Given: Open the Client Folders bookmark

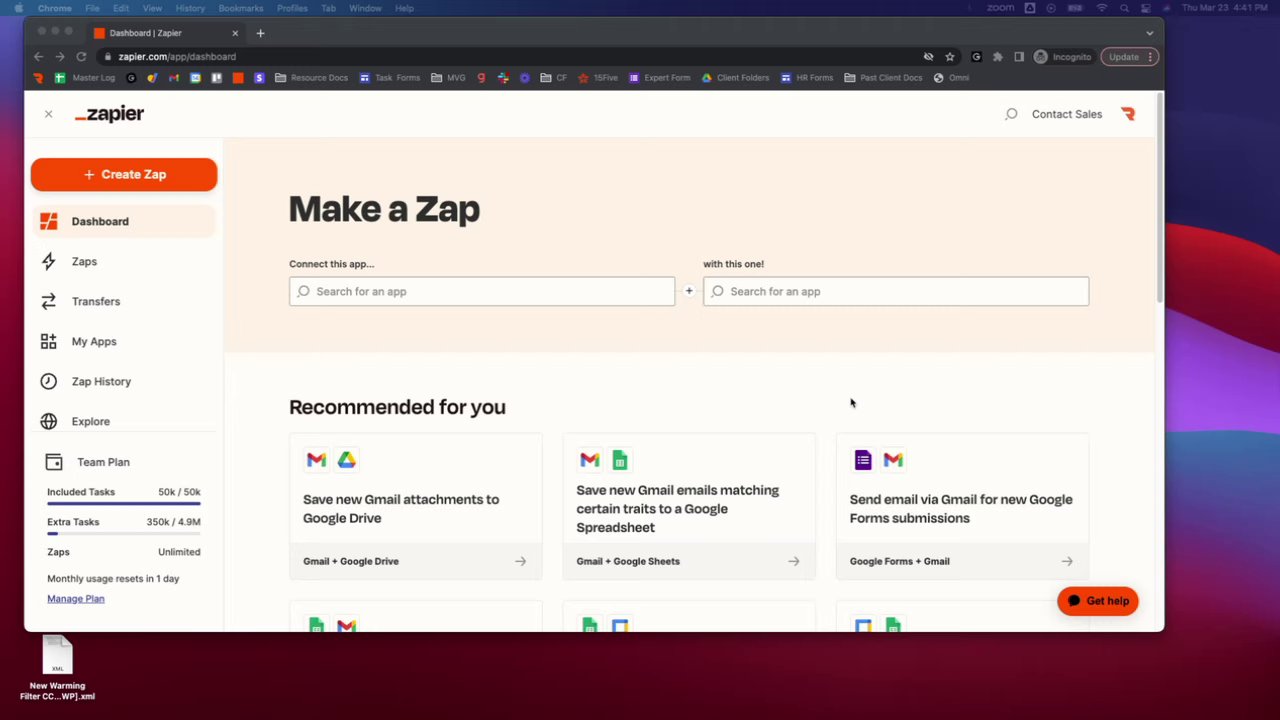Looking at the screenshot, I should coord(735,78).
